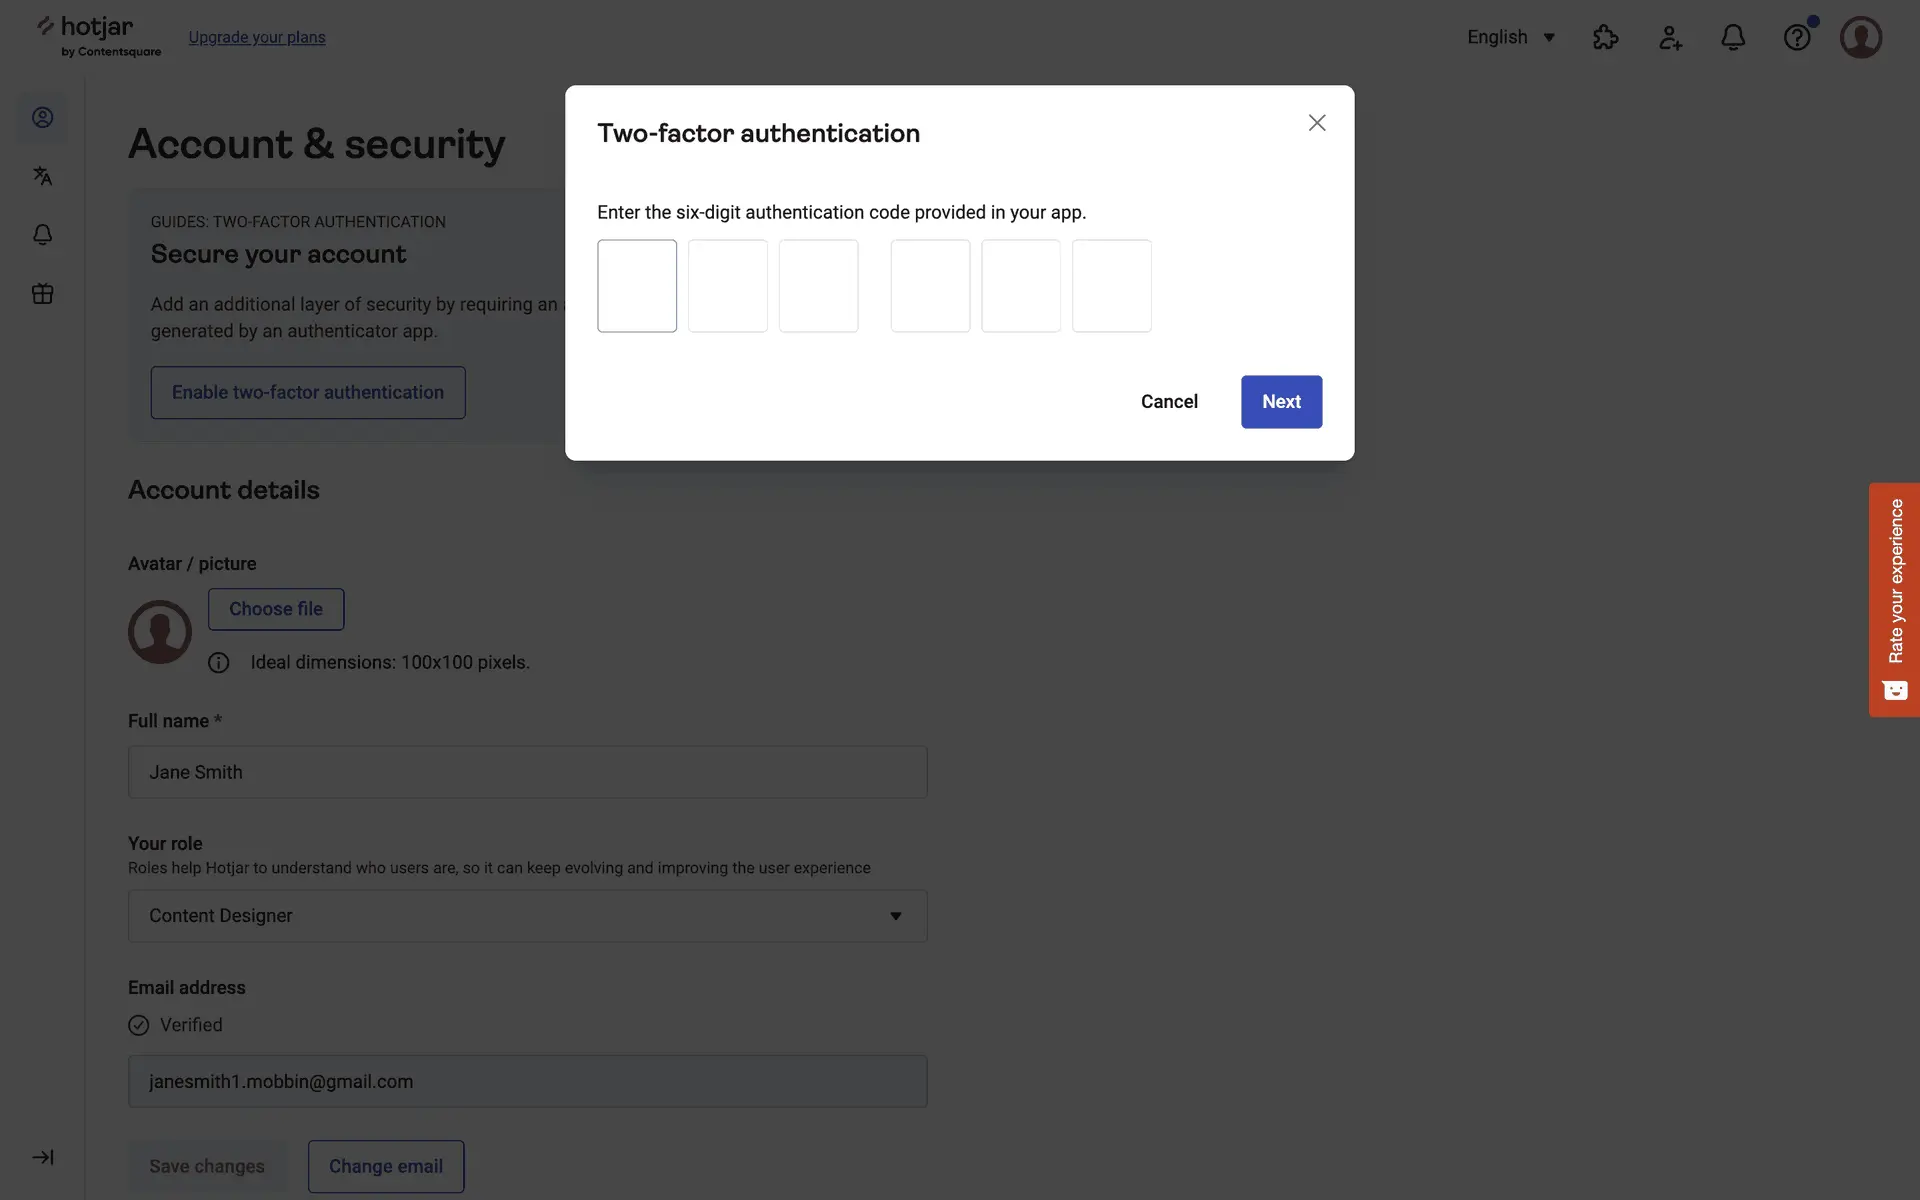
Task: Open the profile avatar menu
Action: [x=1861, y=37]
